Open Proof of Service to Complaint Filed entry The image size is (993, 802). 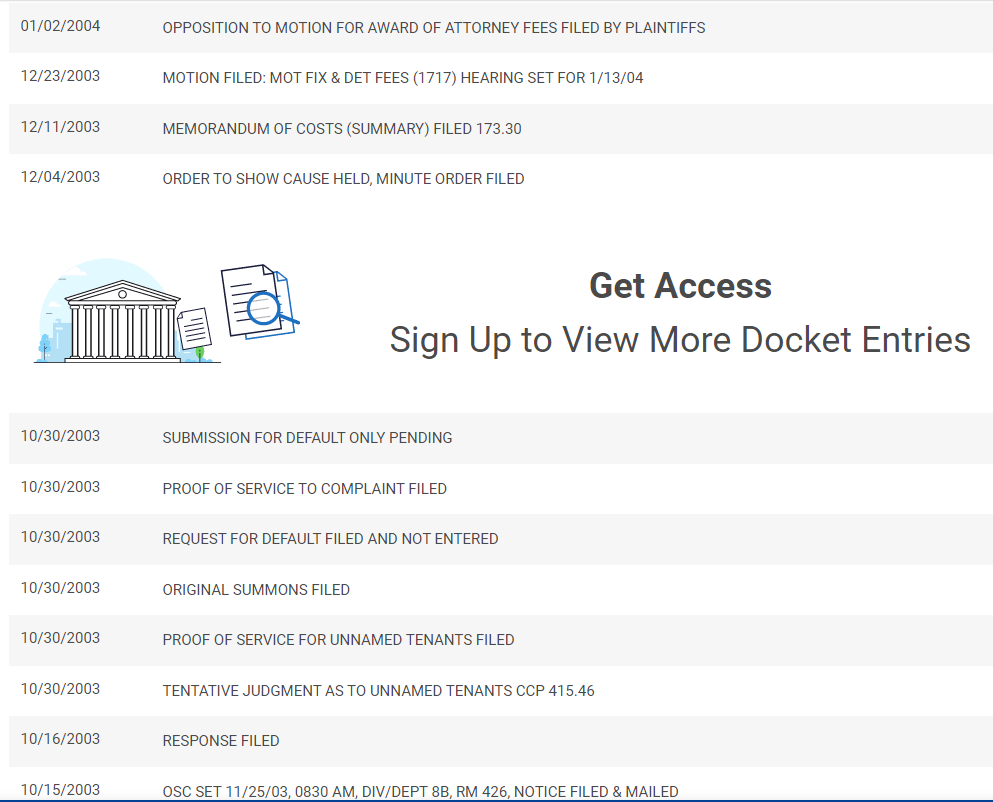(304, 489)
